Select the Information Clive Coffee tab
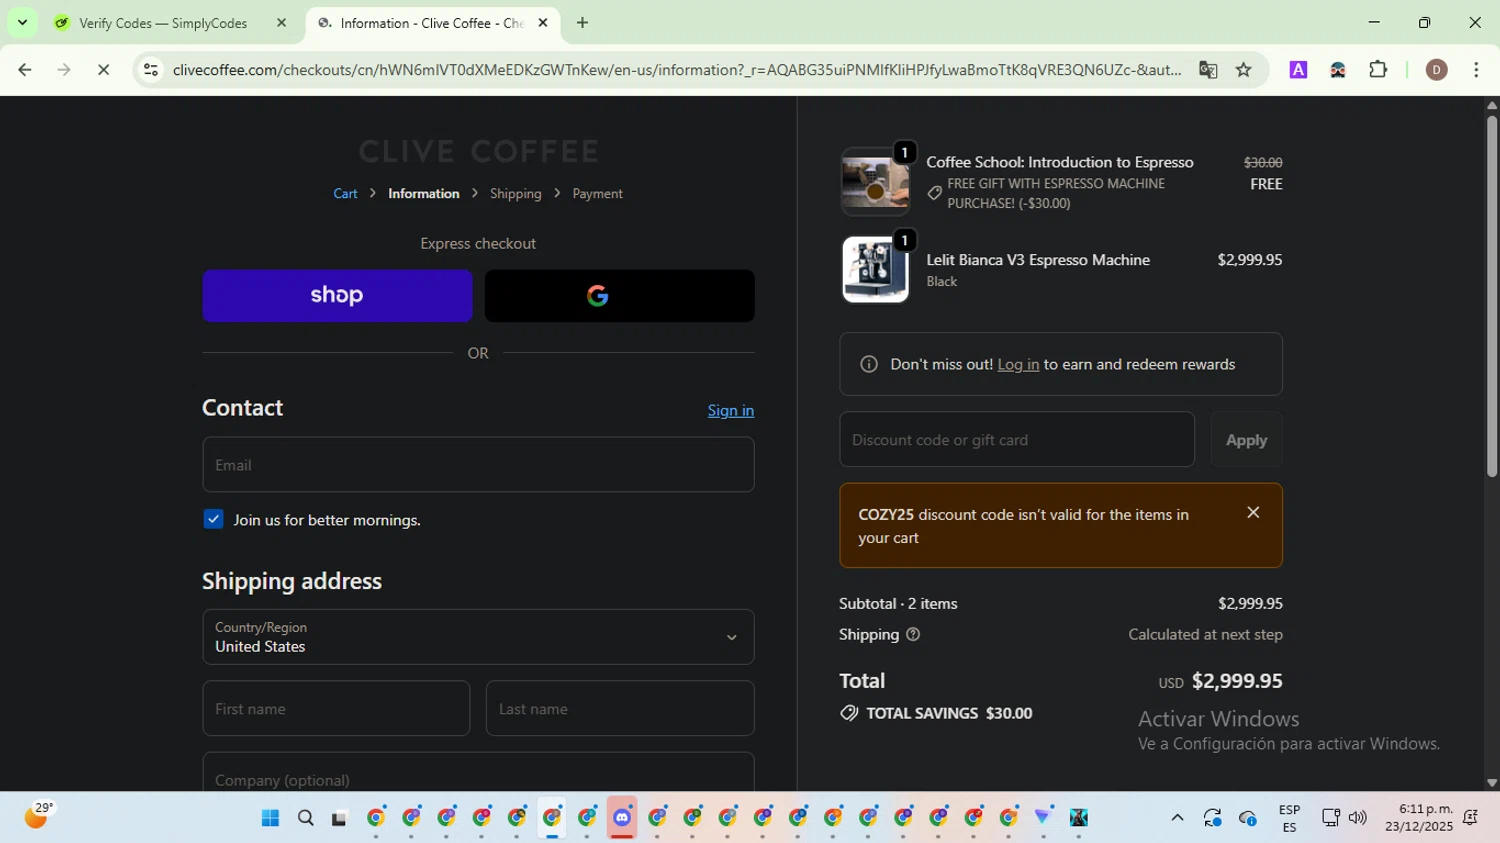 (430, 23)
